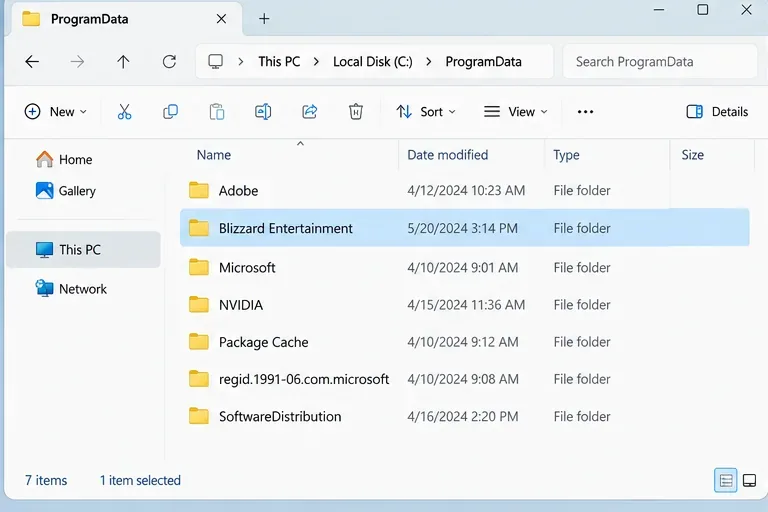Viewport: 768px width, 512px height.
Task: Open the New item dropdown
Action: click(56, 112)
